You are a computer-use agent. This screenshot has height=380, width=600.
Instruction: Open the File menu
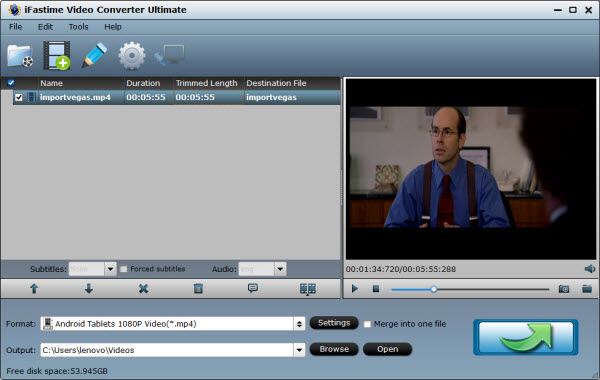15,27
